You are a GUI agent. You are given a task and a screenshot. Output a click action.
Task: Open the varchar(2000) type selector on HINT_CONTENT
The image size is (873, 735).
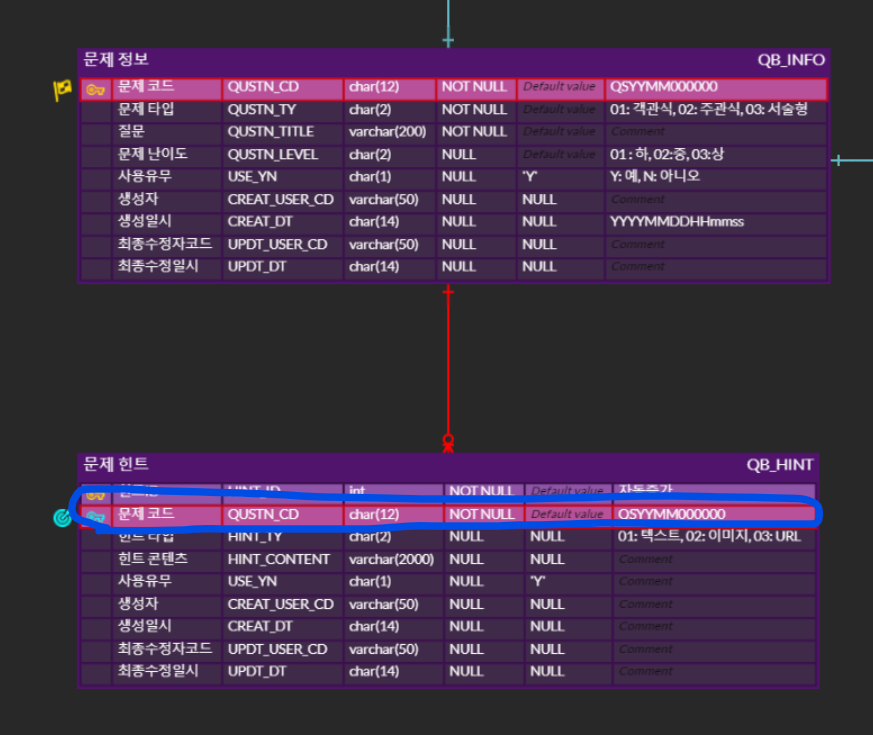(x=388, y=559)
